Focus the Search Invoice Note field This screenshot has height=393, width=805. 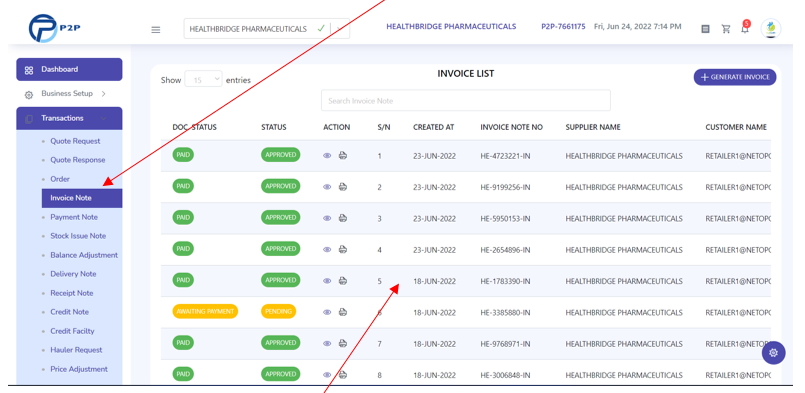tap(466, 101)
